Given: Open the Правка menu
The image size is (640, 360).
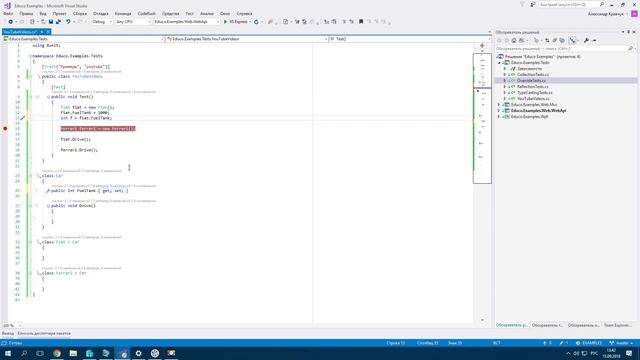Looking at the screenshot, I should [x=26, y=13].
